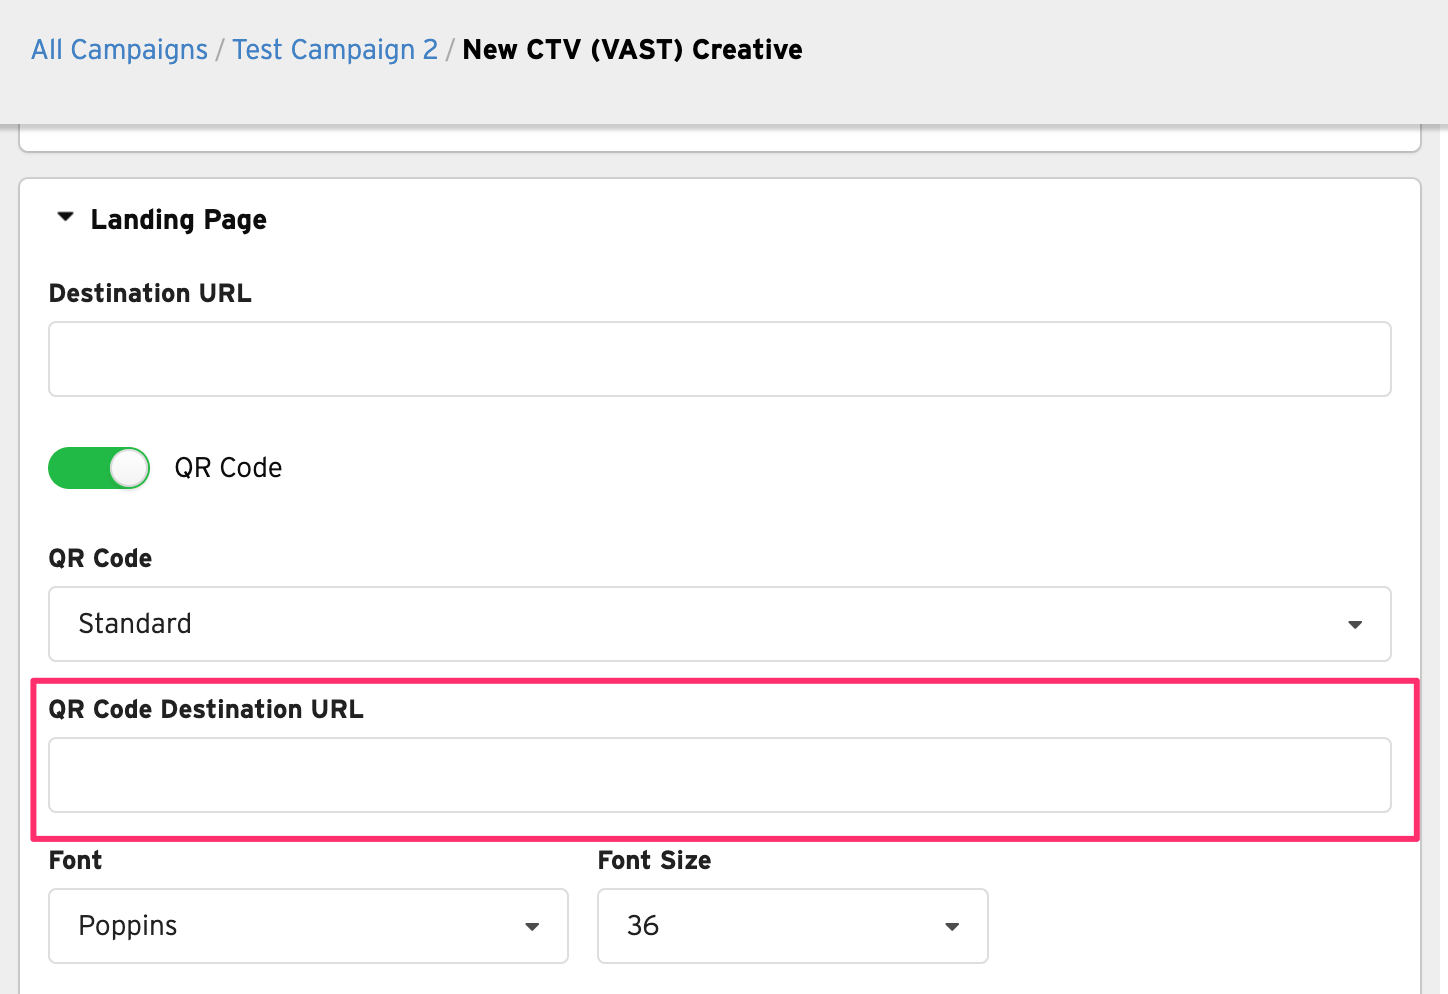Click the Font Size dropdown caret arrow
The width and height of the screenshot is (1448, 994).
(952, 927)
